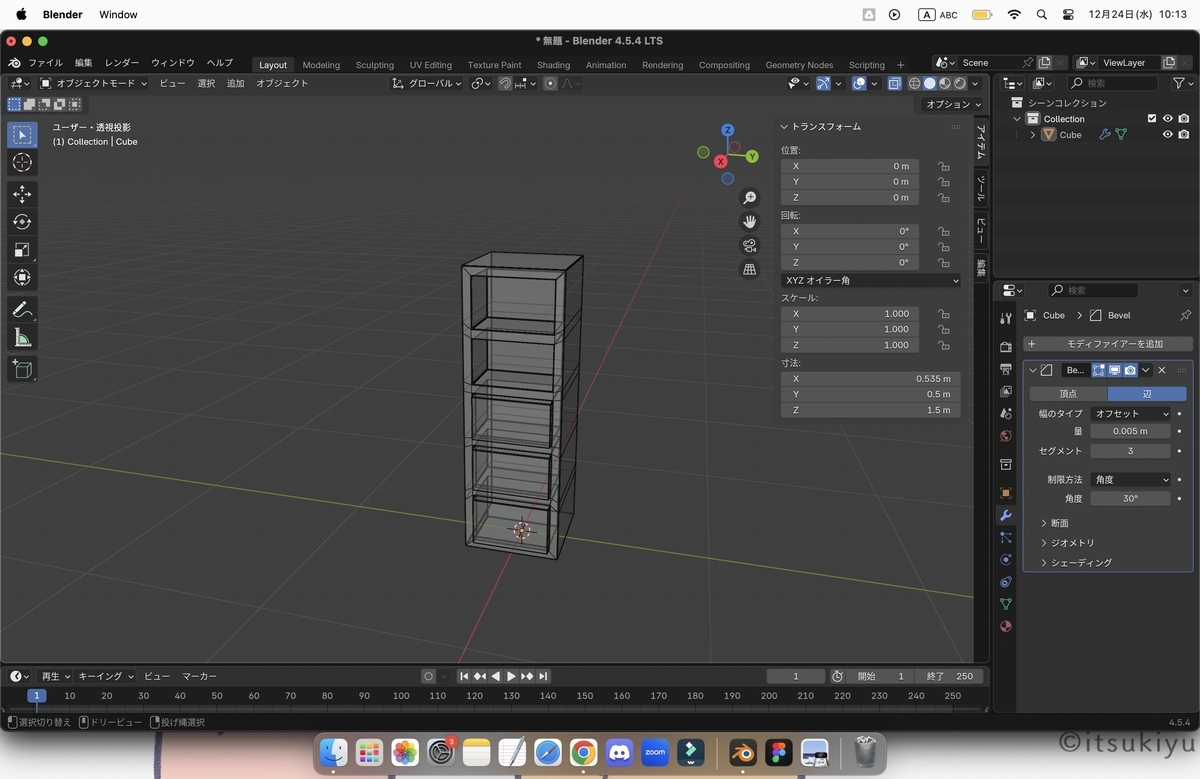Open Finder from the Dock
The height and width of the screenshot is (779, 1200).
click(x=333, y=753)
